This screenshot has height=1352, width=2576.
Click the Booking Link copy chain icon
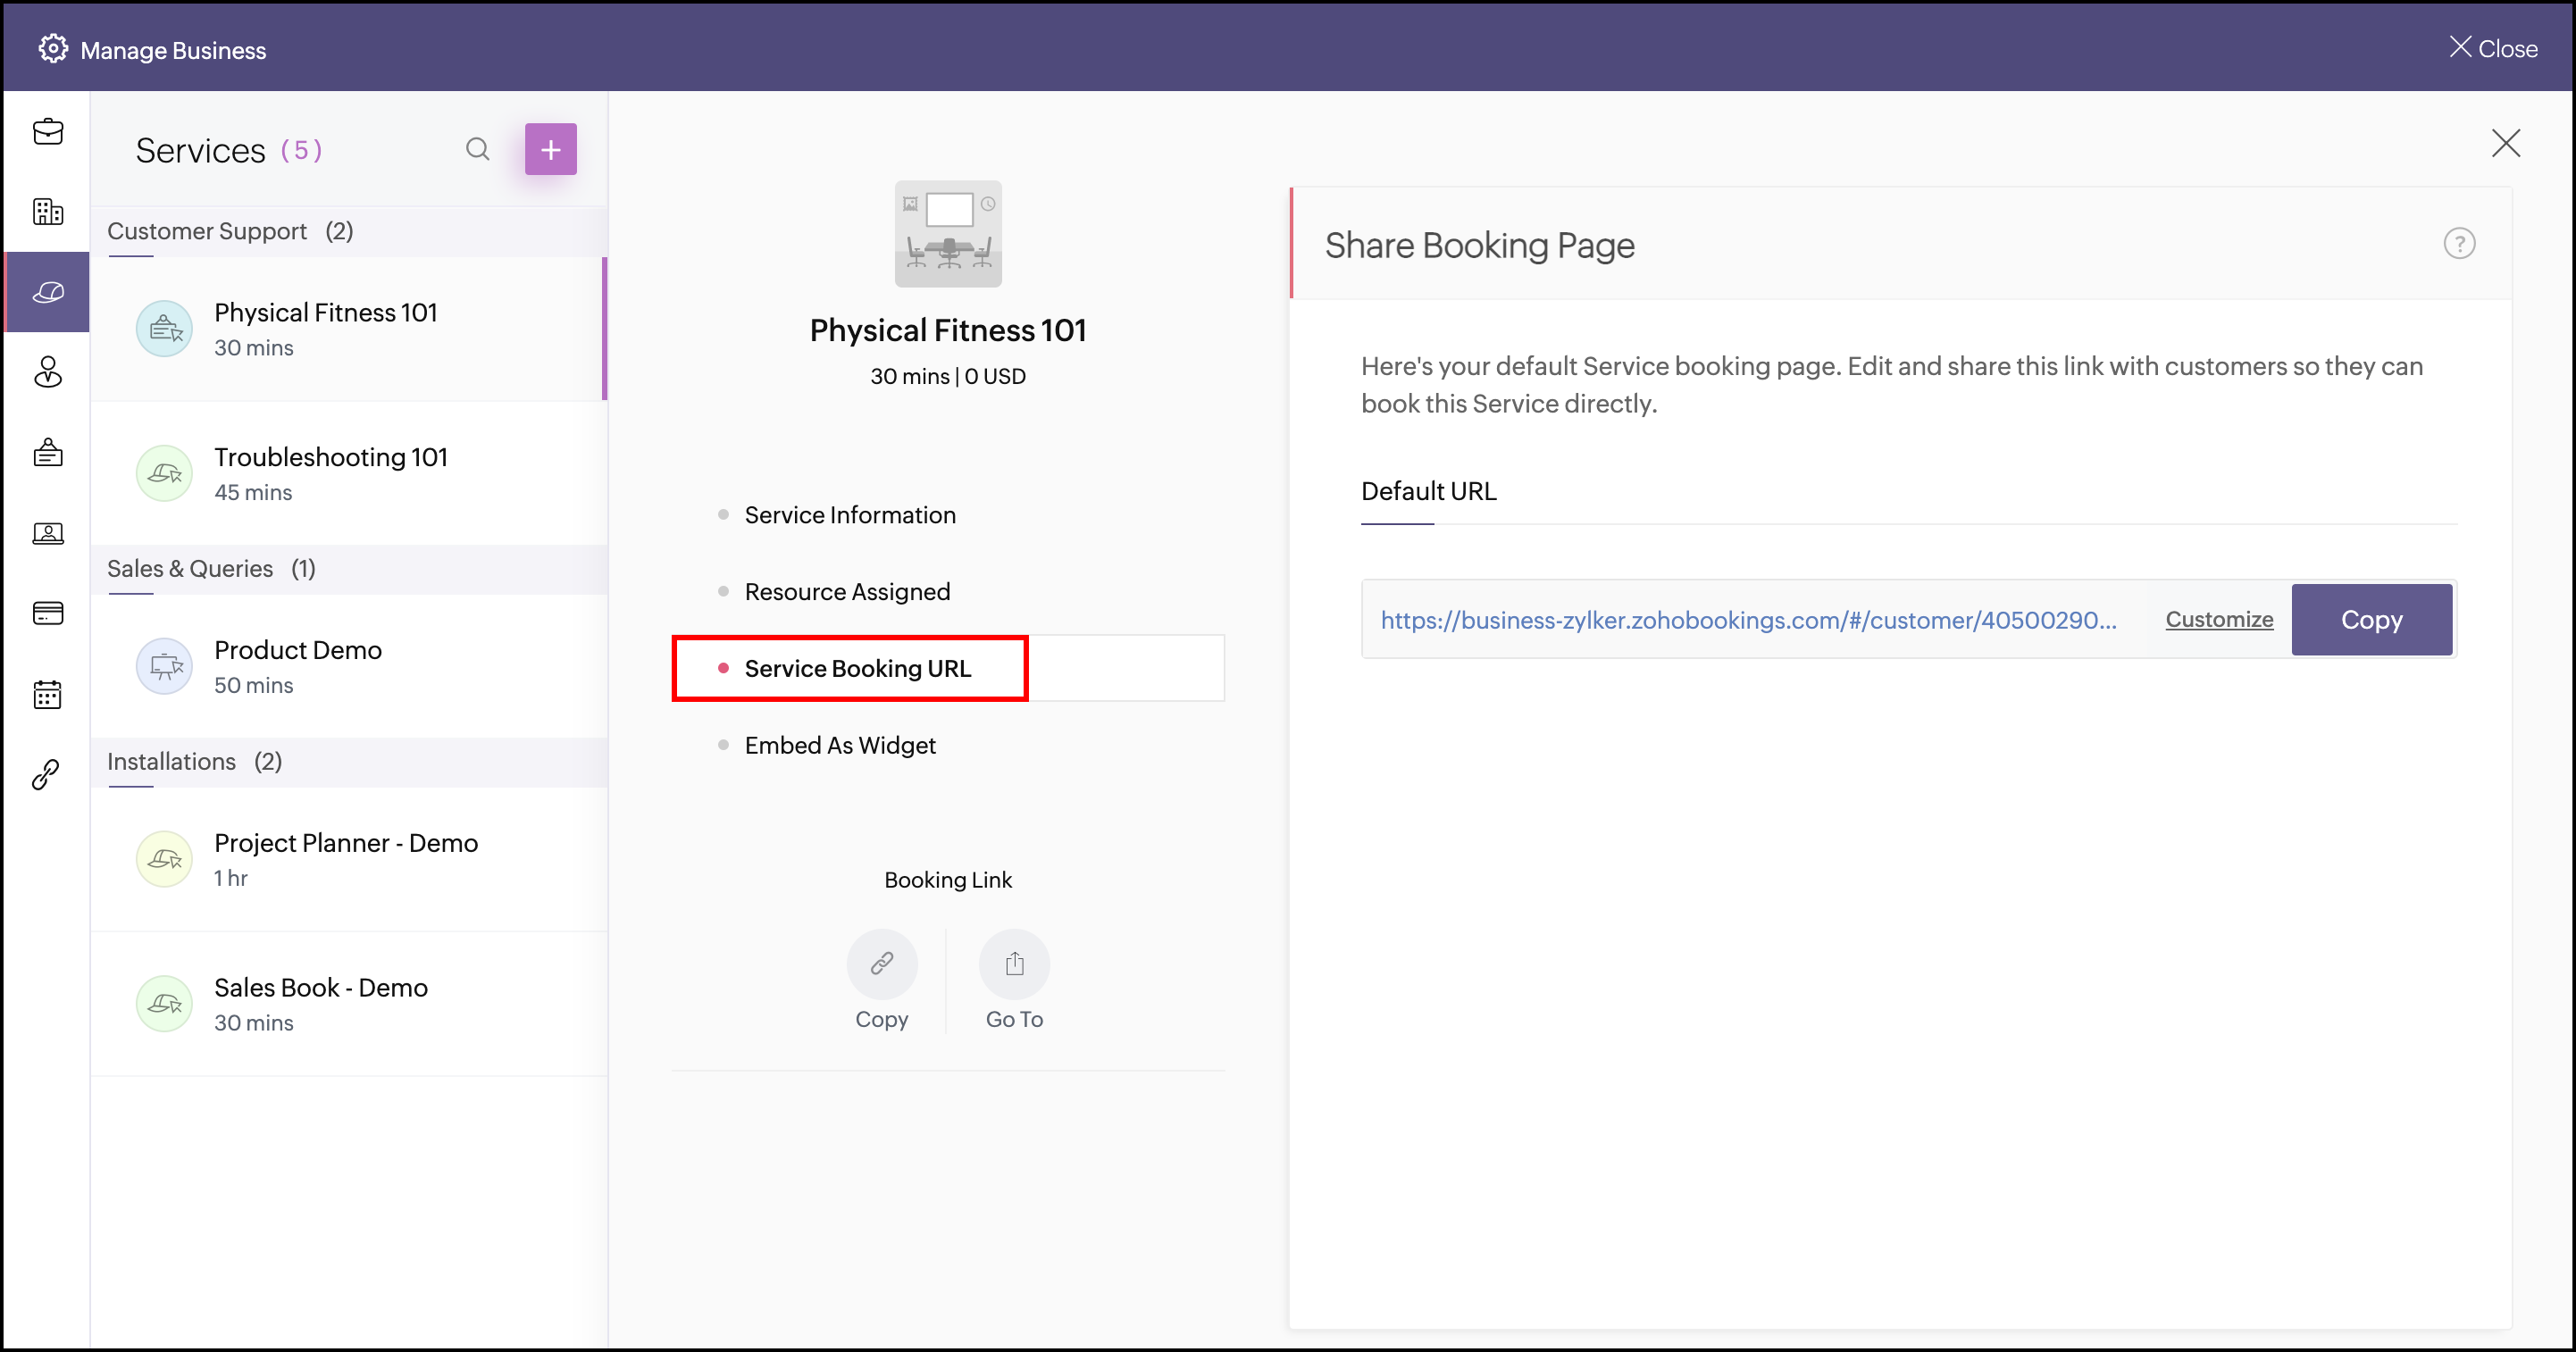(881, 964)
